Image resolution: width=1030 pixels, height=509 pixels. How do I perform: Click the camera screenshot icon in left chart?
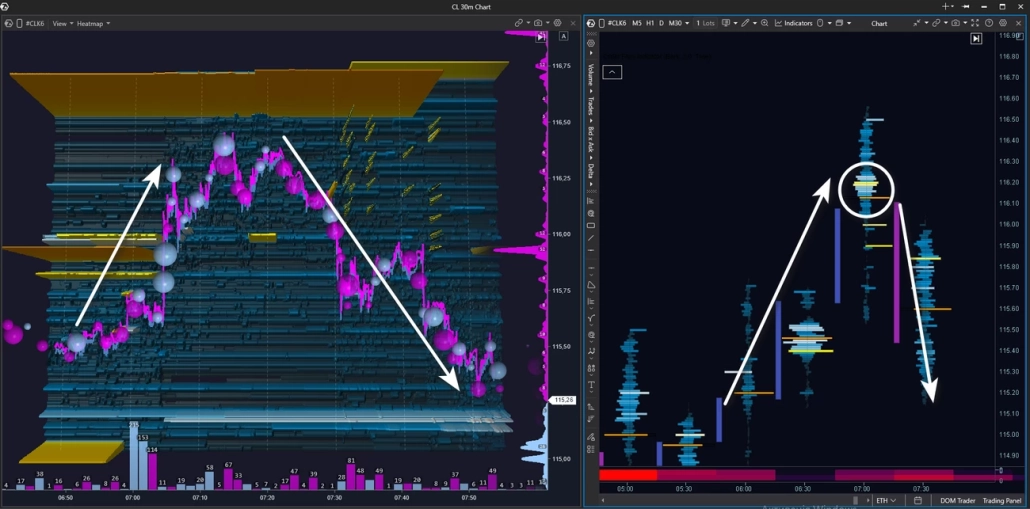538,23
